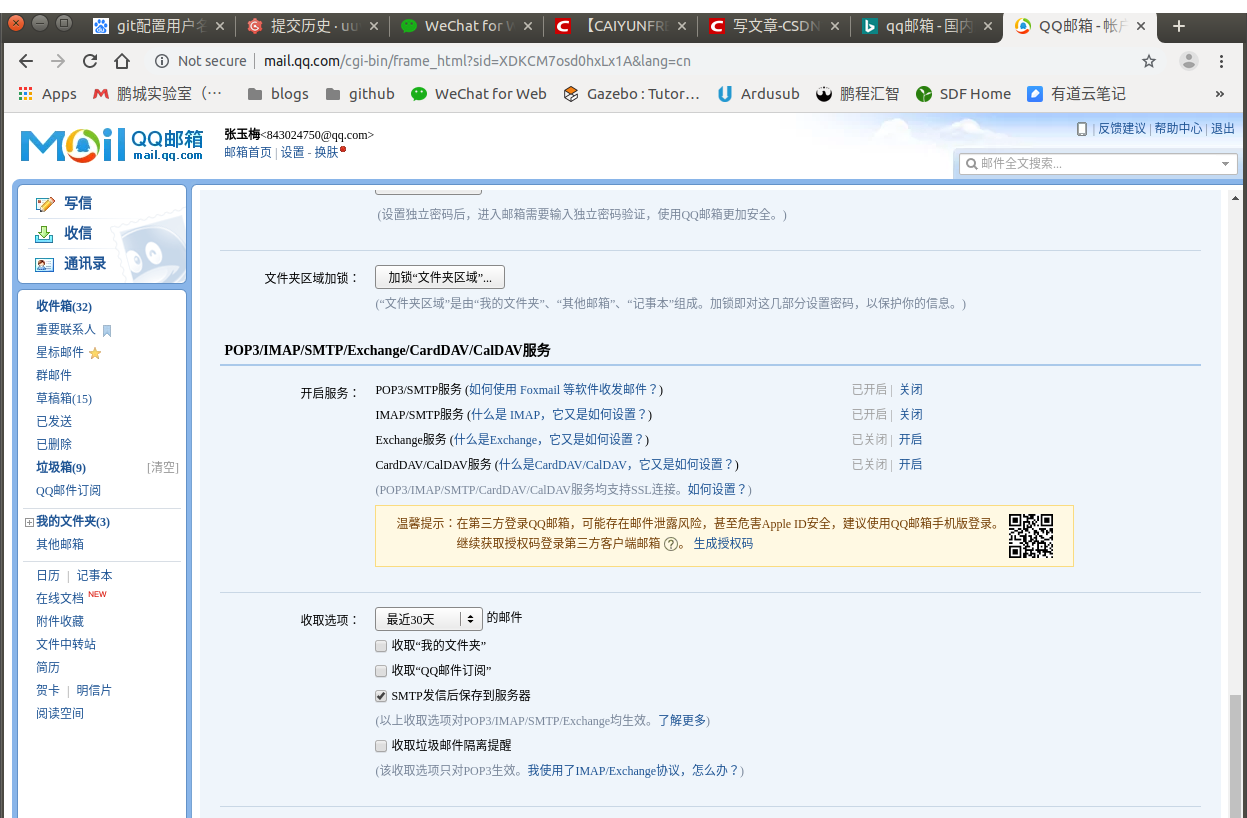
Task: Open Chrome profile avatar icon
Action: (x=1189, y=61)
